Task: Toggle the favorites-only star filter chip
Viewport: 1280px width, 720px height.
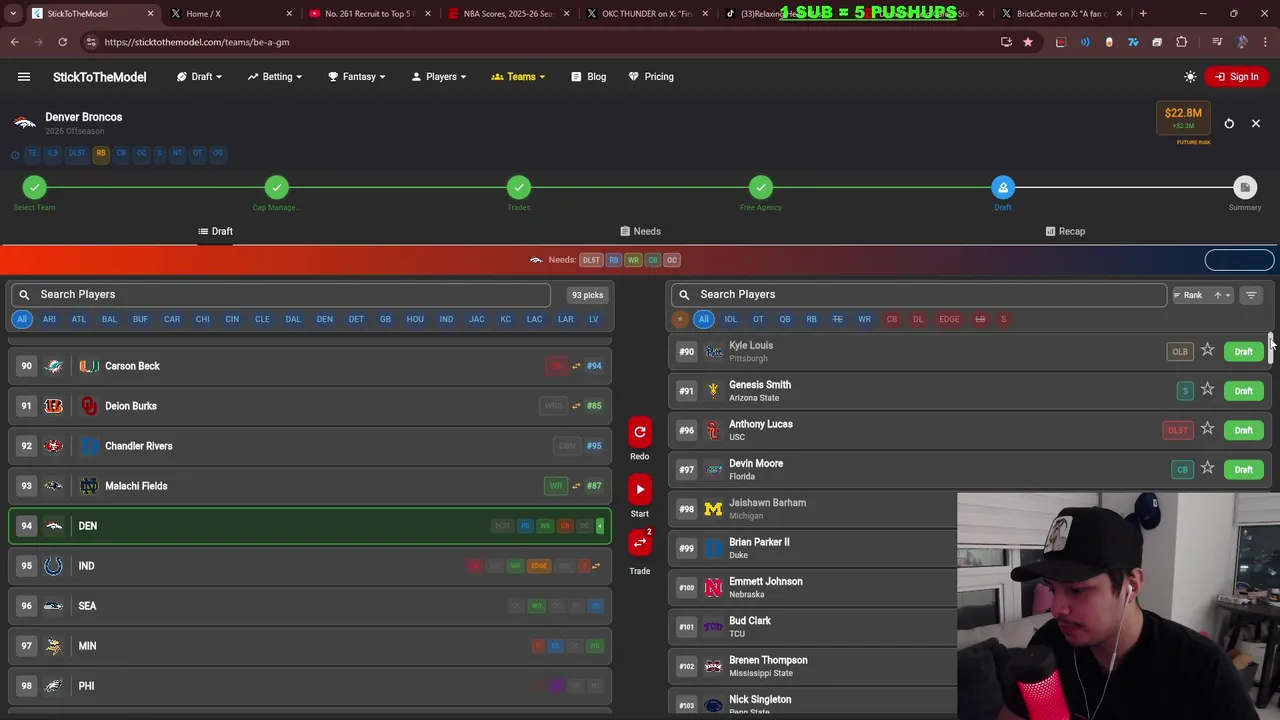Action: [680, 319]
